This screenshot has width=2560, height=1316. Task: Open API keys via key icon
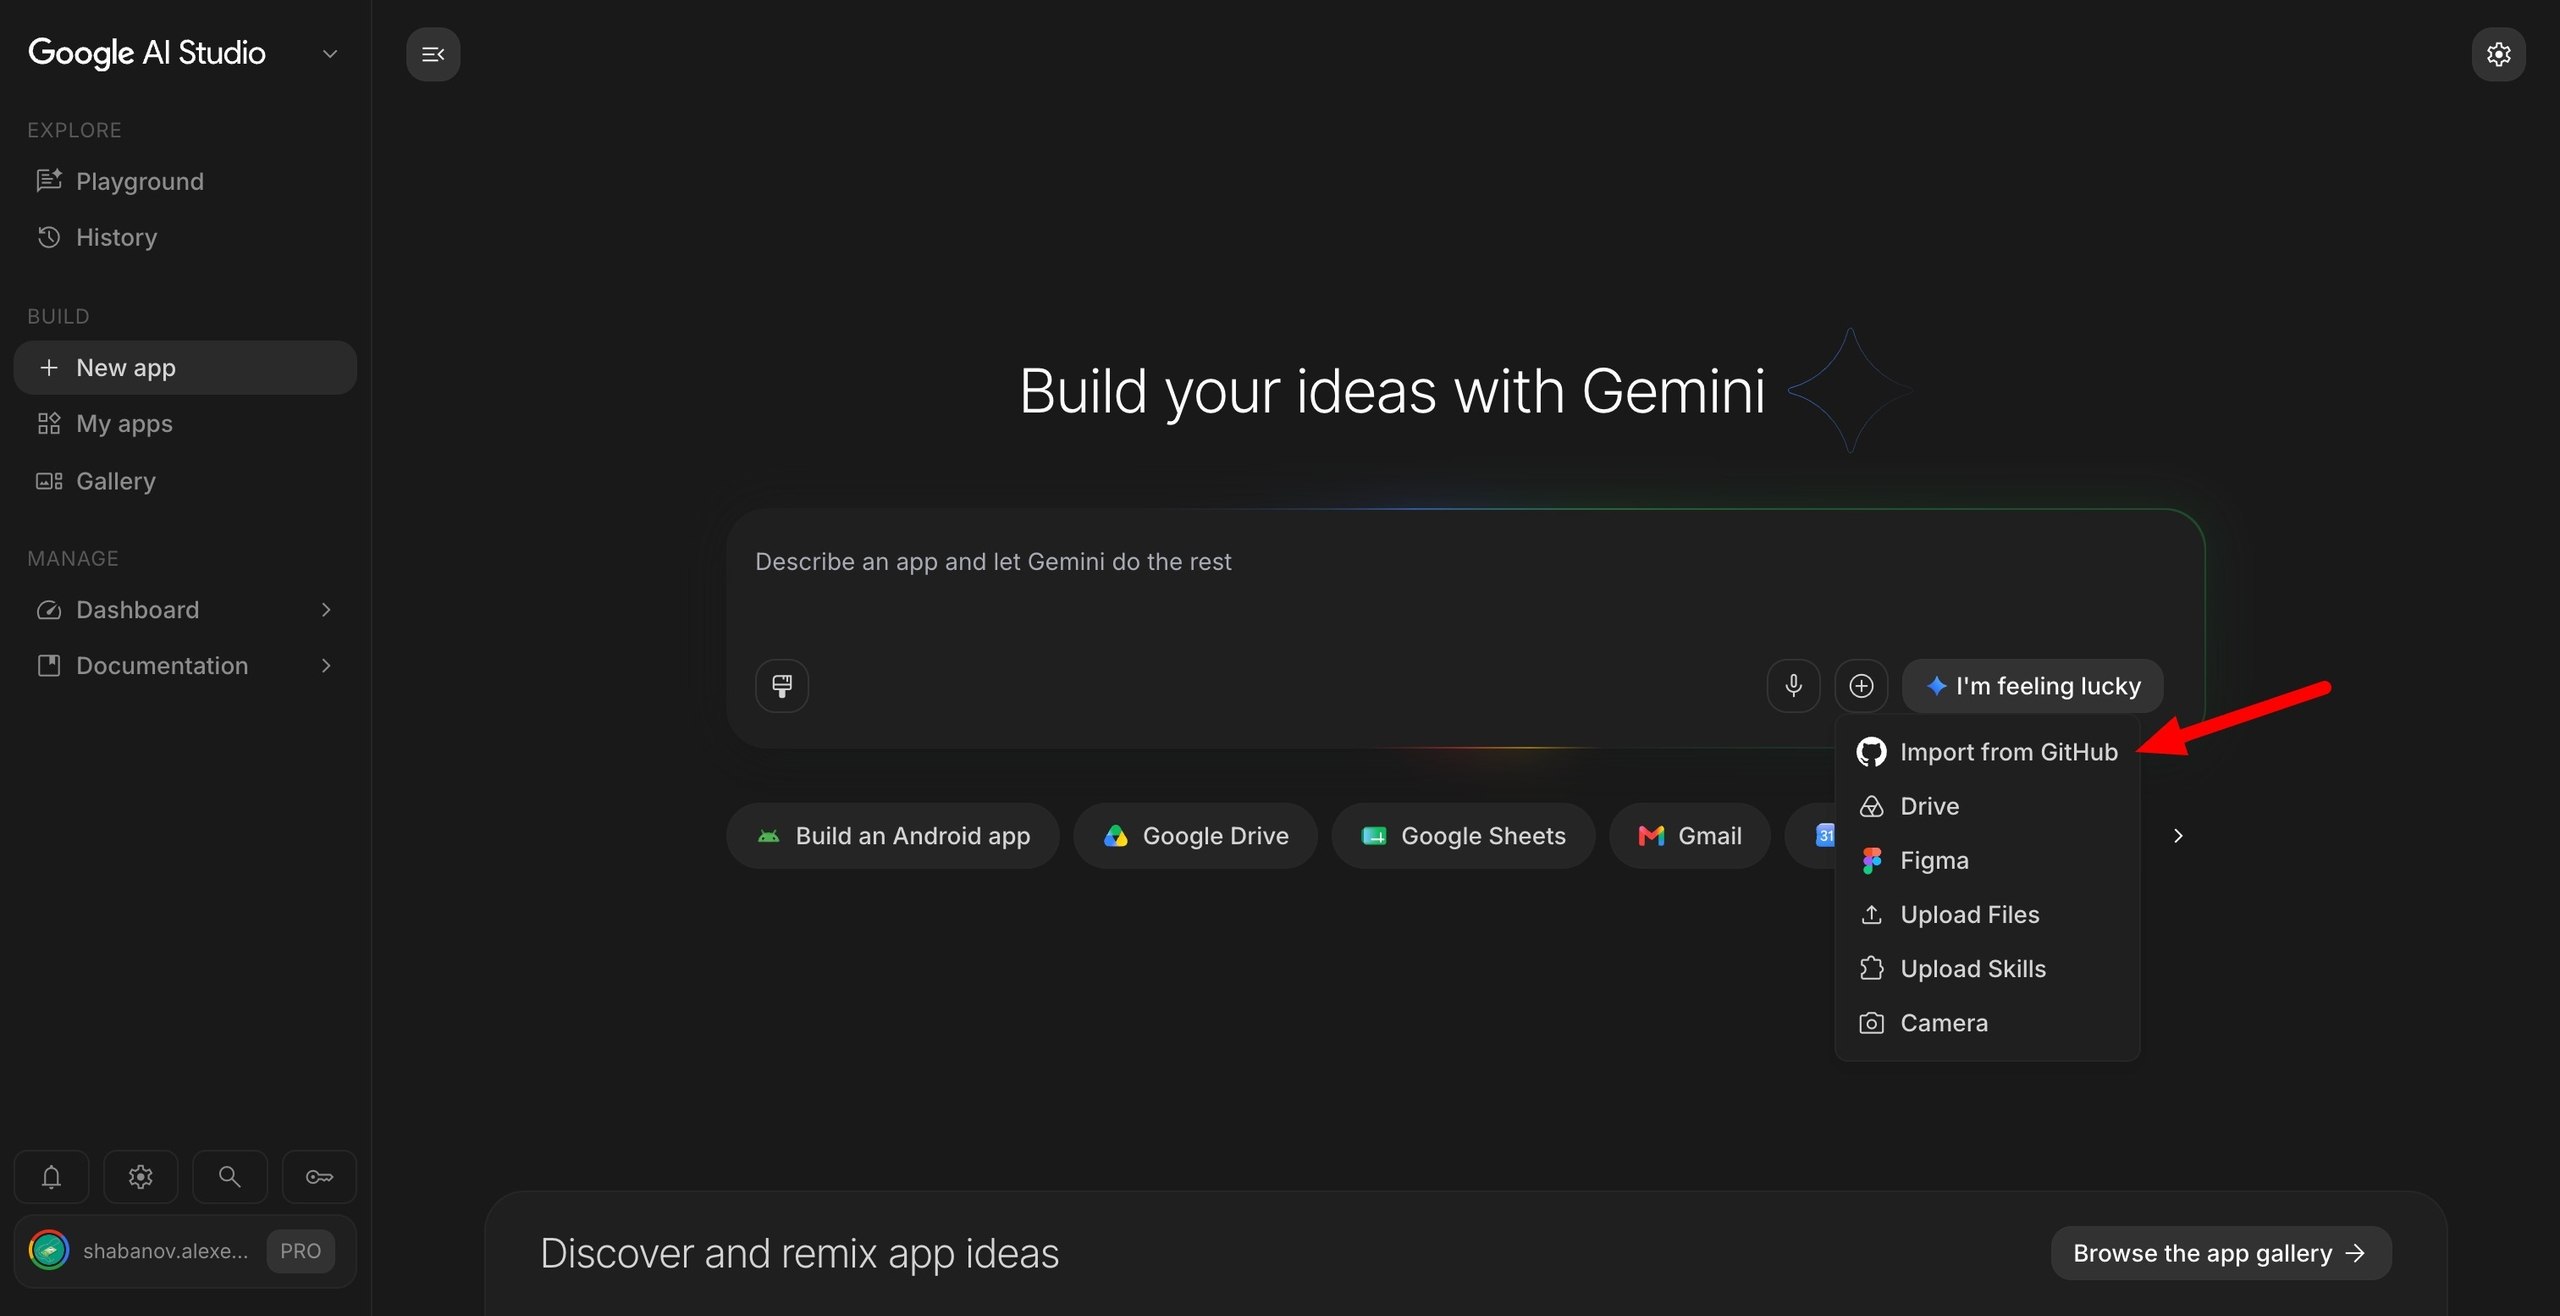320,1177
